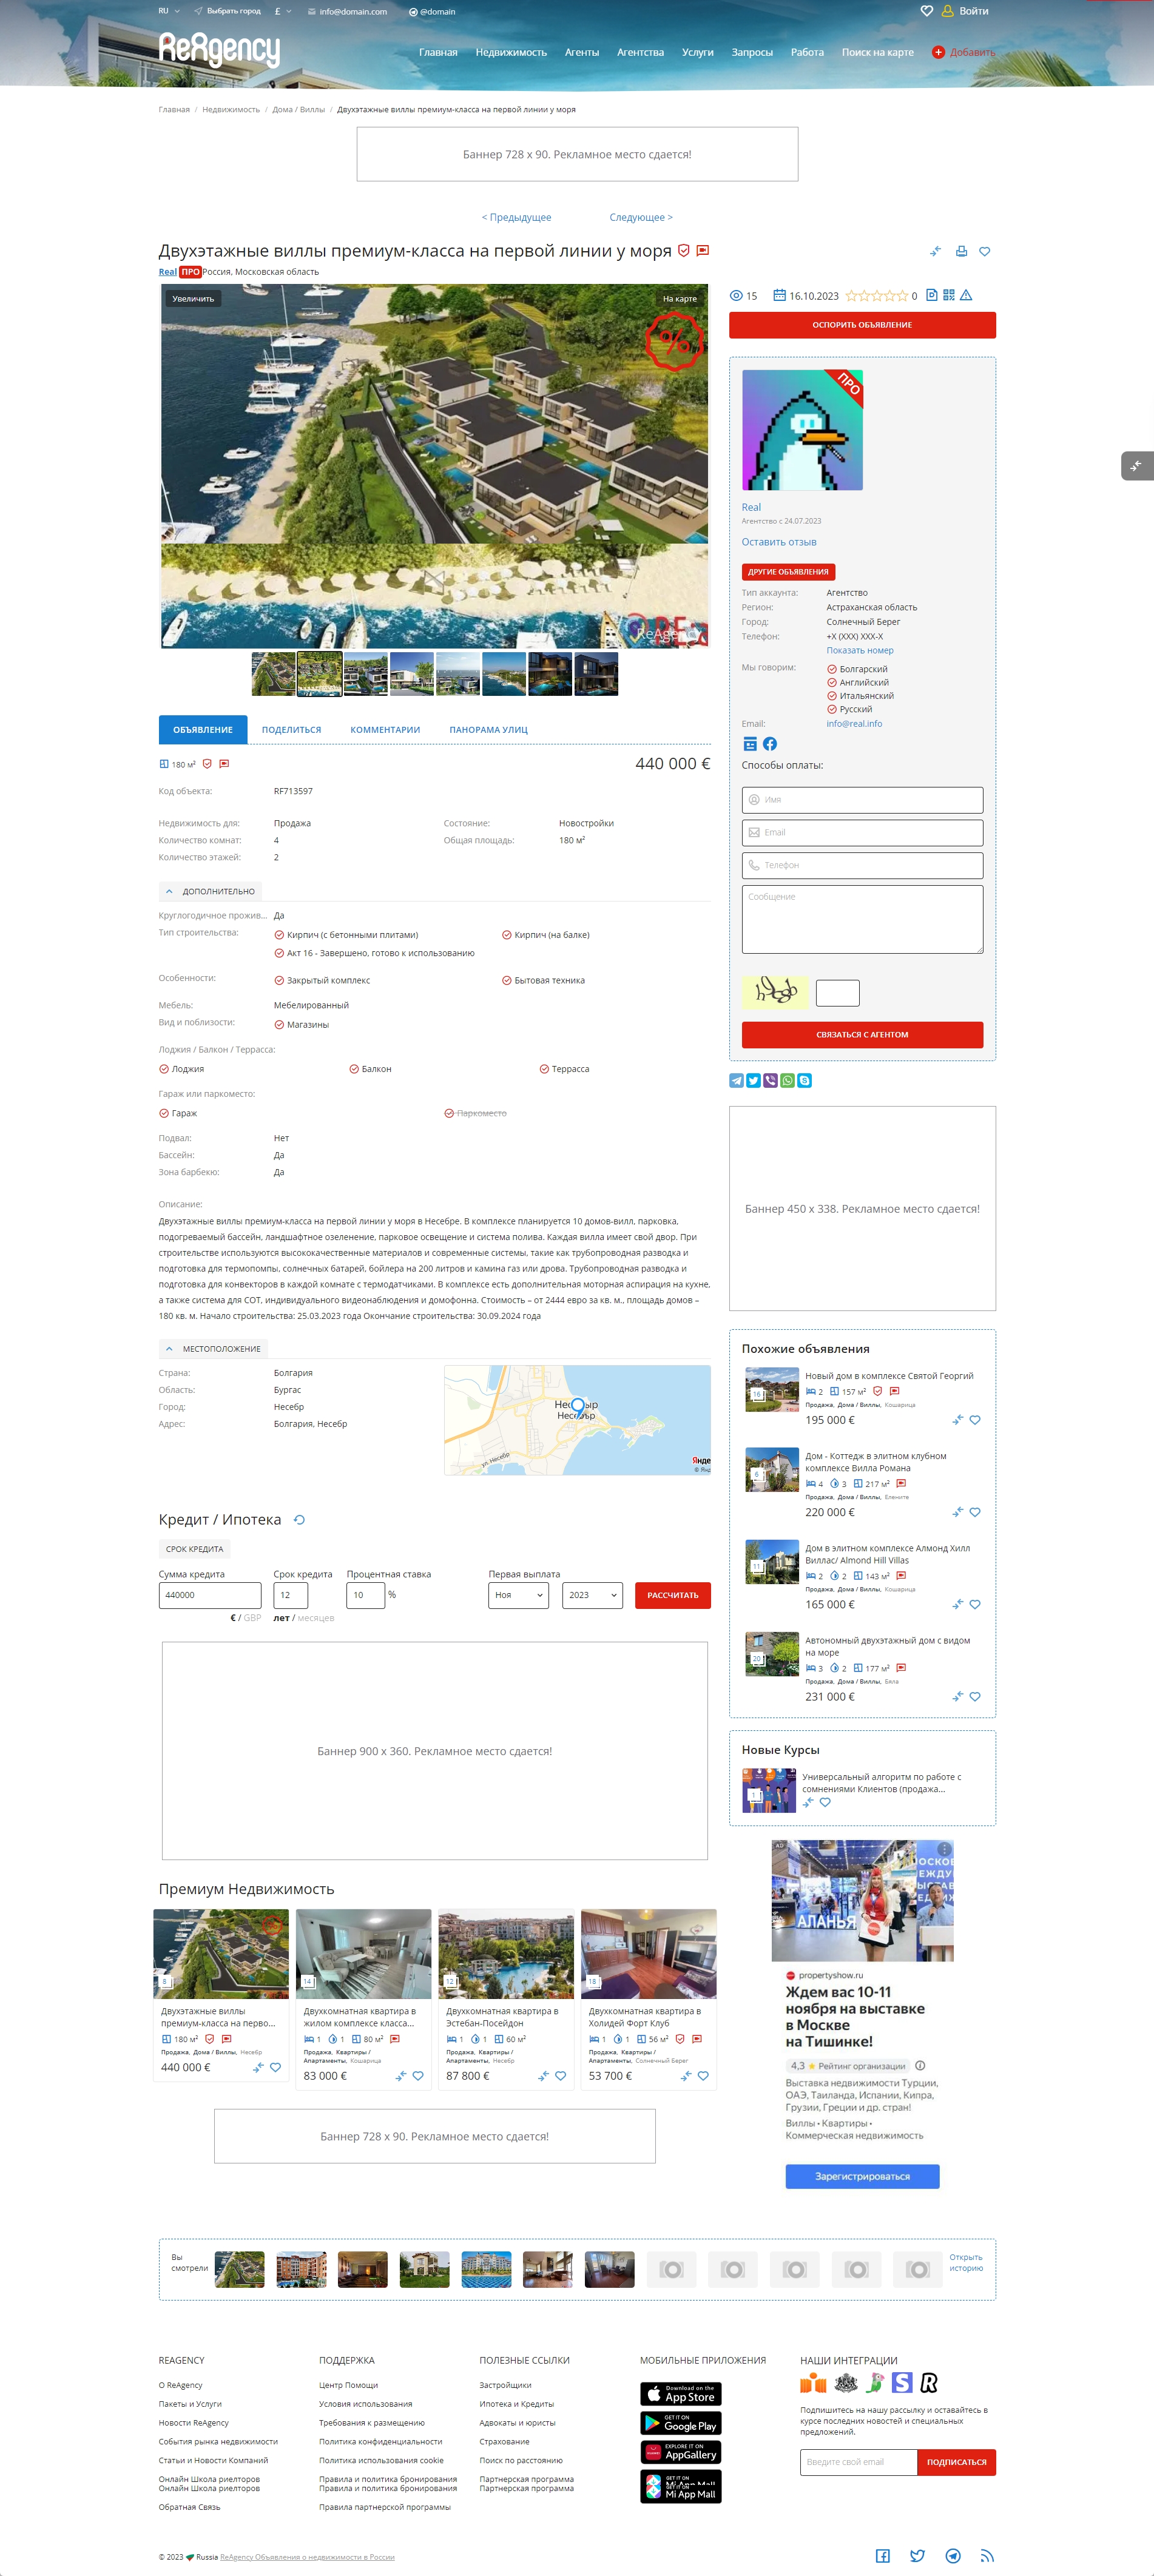The height and width of the screenshot is (2576, 1154).
Task: Switch to the Комментарии tab
Action: [385, 730]
